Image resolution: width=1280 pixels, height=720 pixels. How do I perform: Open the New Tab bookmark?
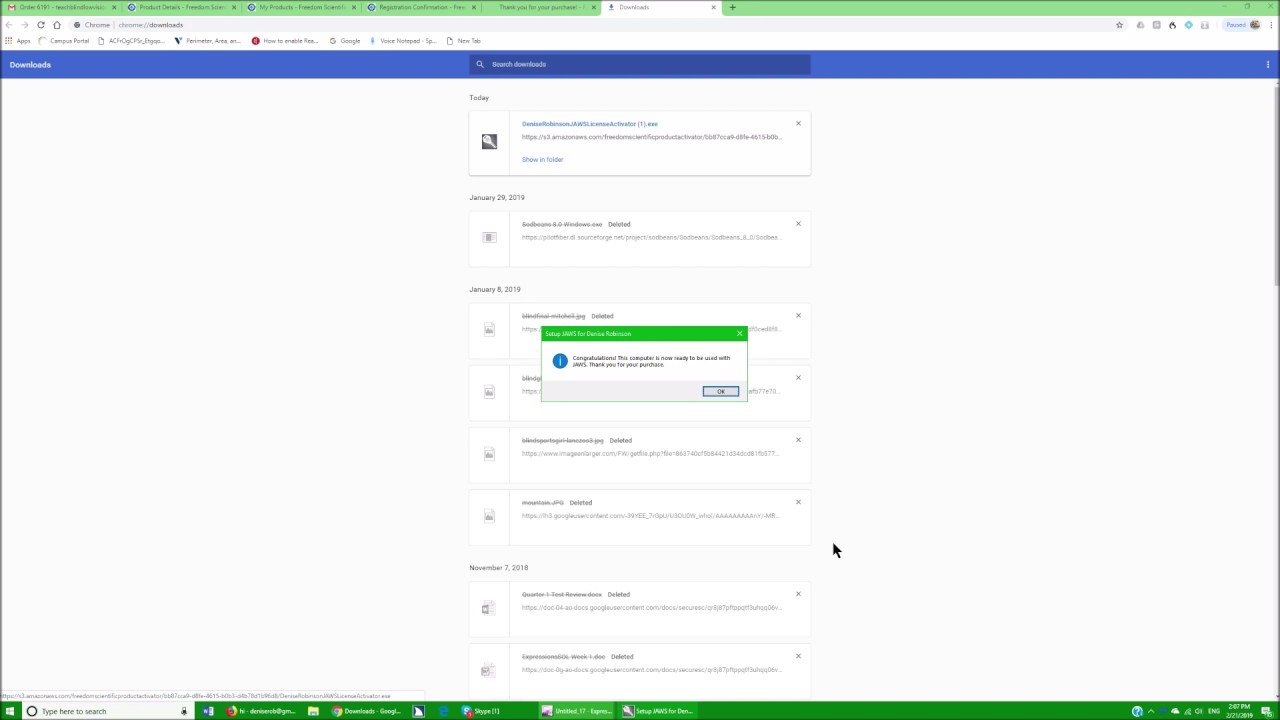click(x=463, y=41)
